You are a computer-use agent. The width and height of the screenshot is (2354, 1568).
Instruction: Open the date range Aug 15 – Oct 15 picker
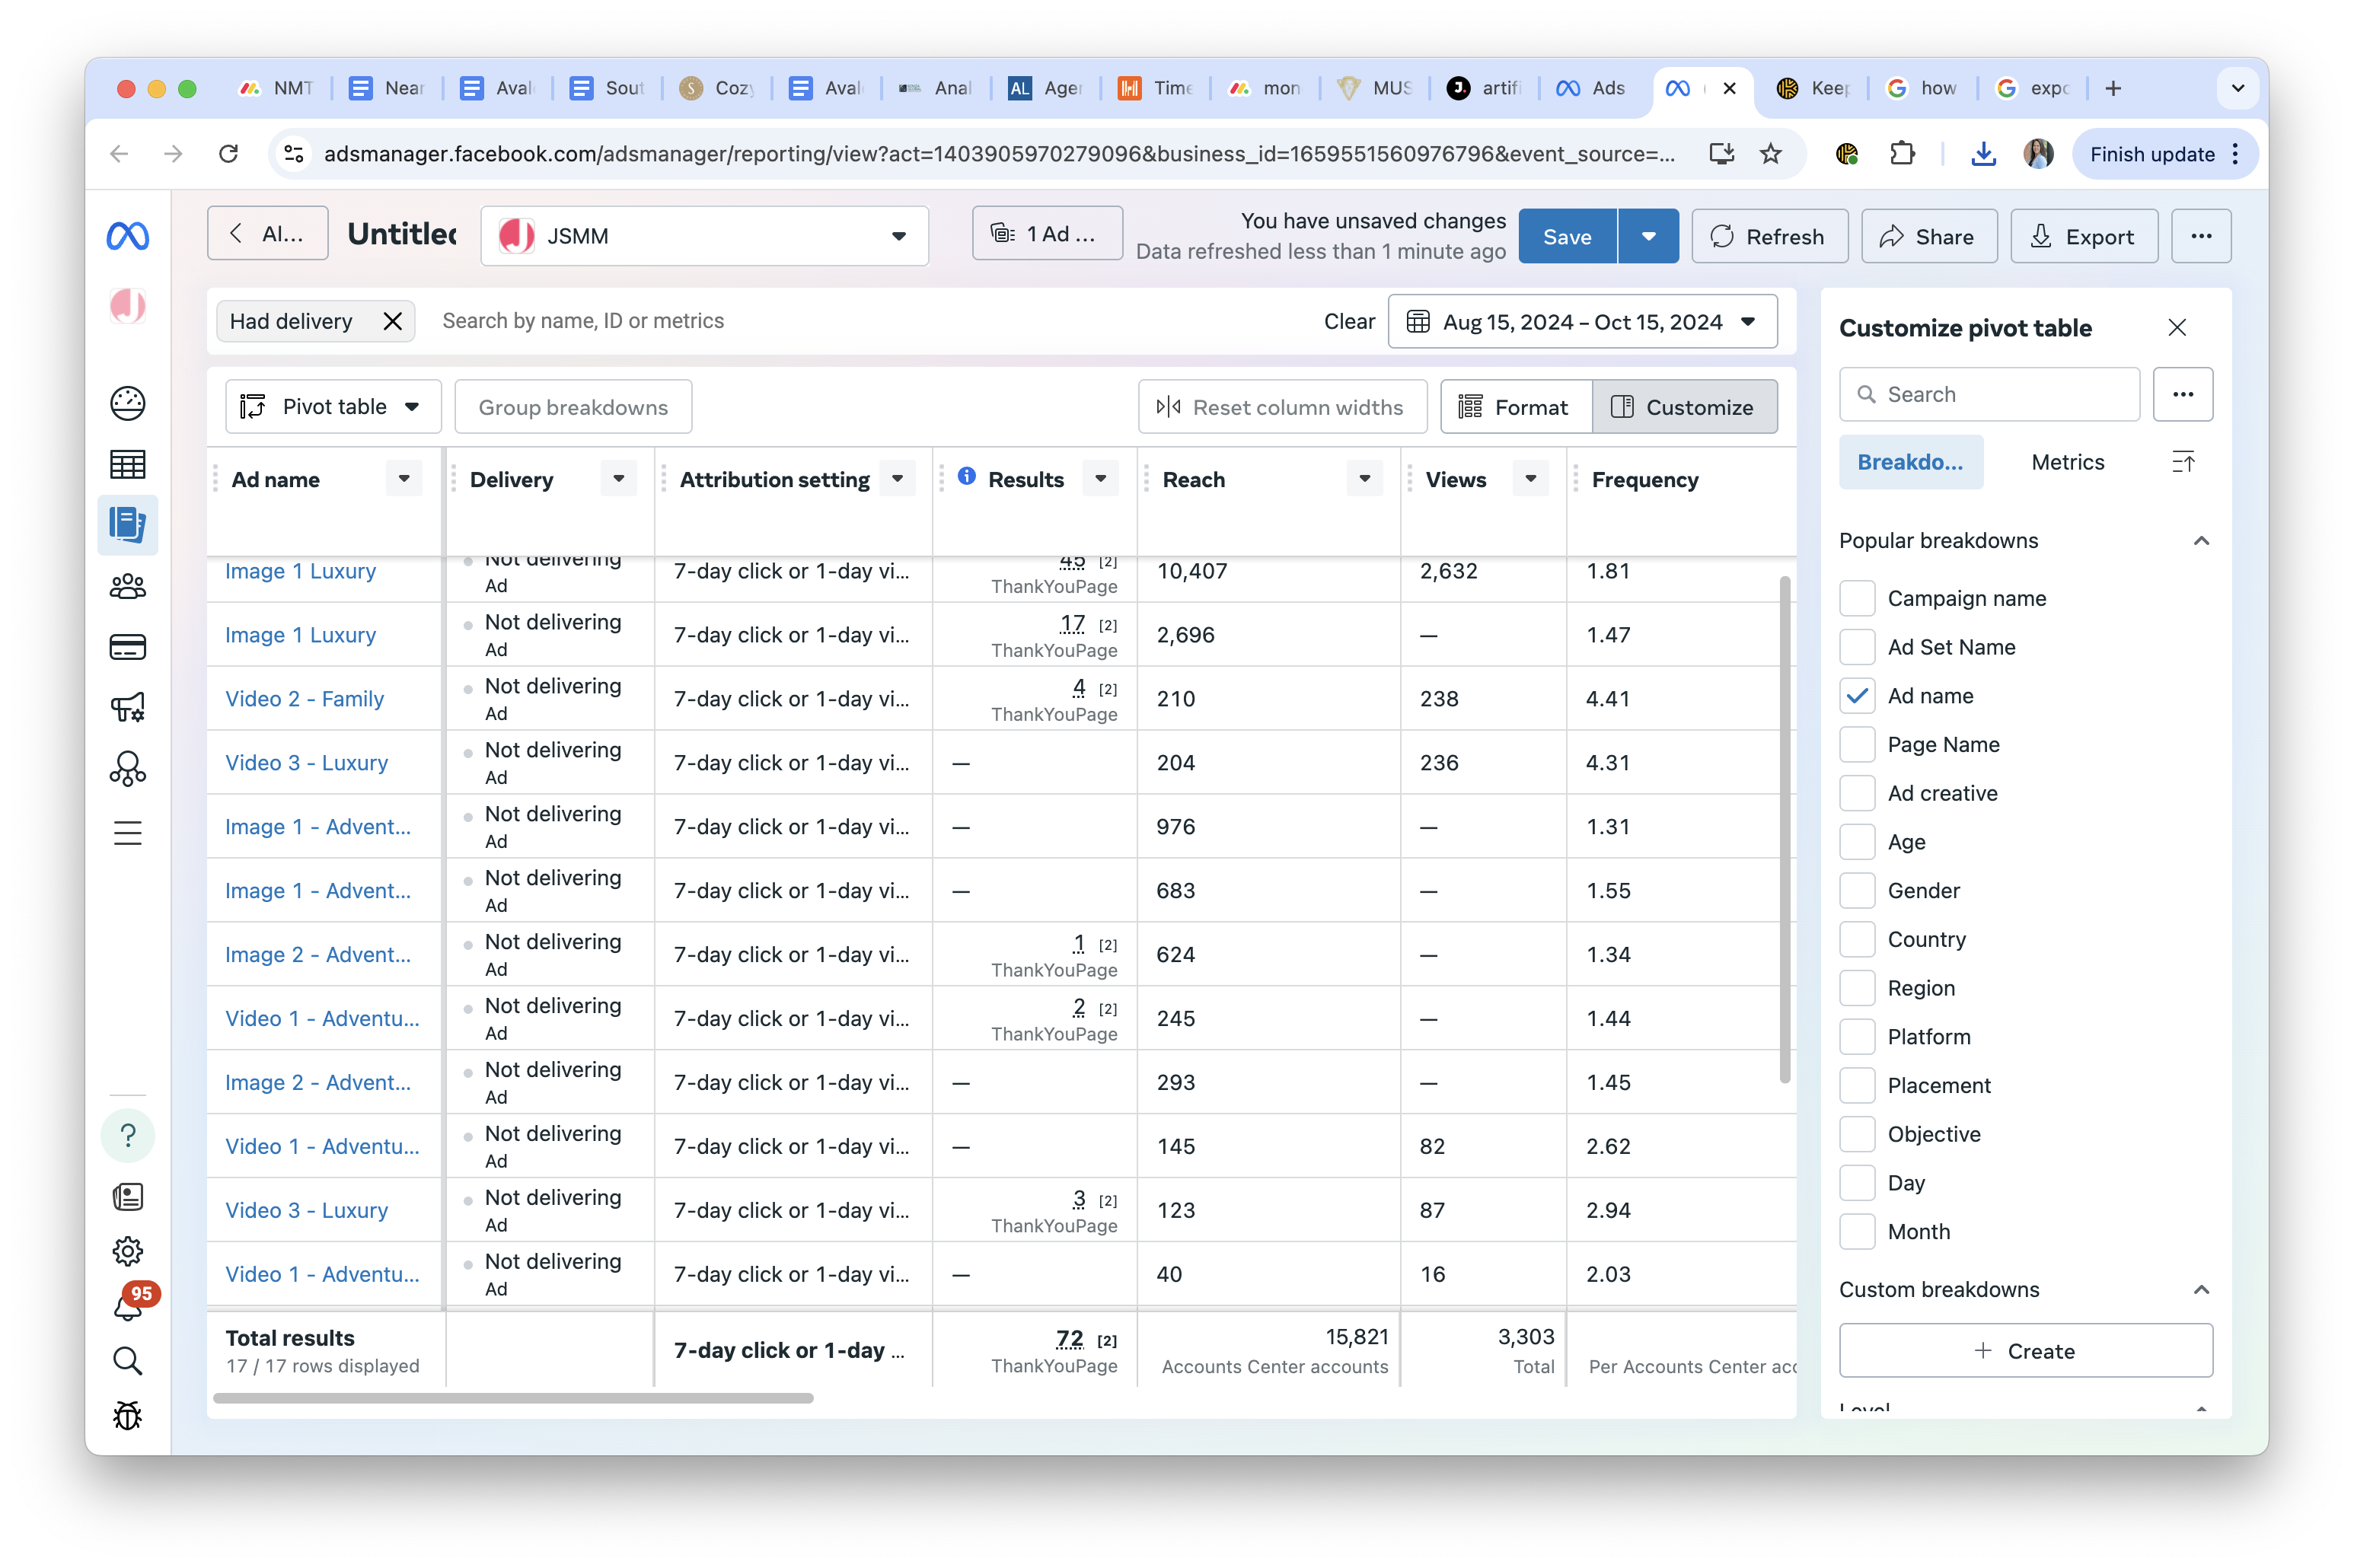click(x=1582, y=322)
